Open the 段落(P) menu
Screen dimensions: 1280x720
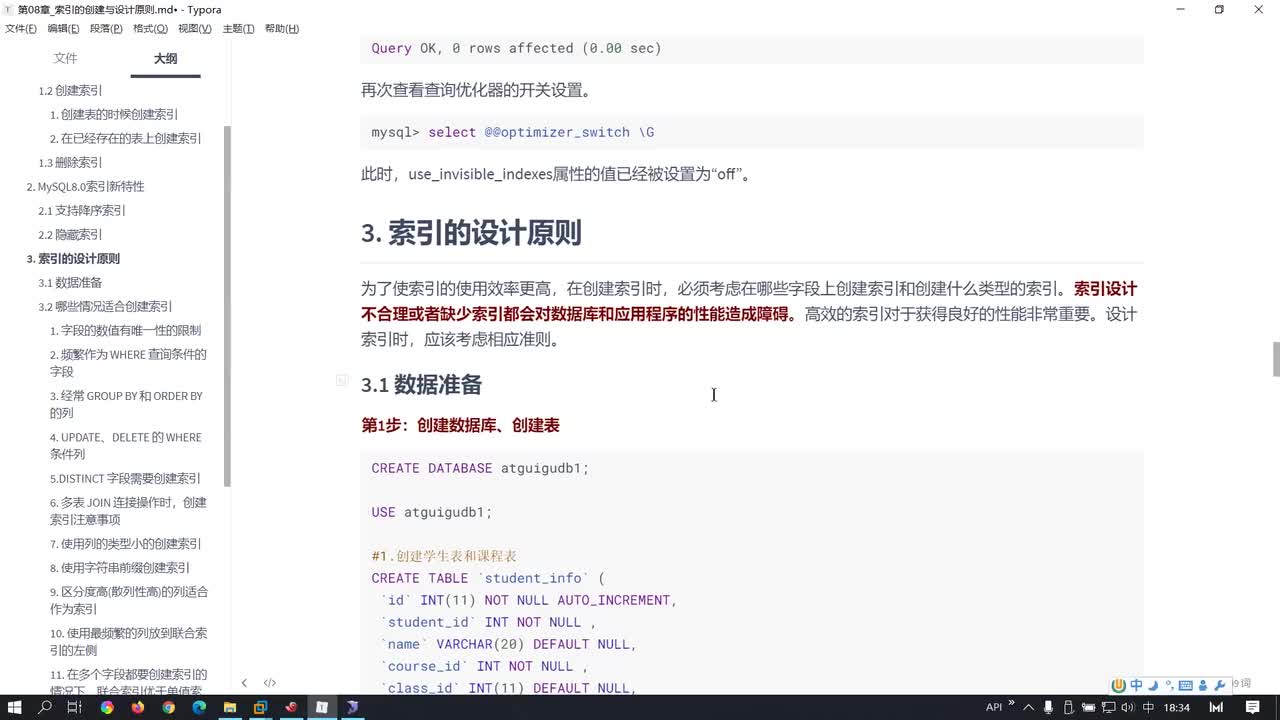pos(106,28)
